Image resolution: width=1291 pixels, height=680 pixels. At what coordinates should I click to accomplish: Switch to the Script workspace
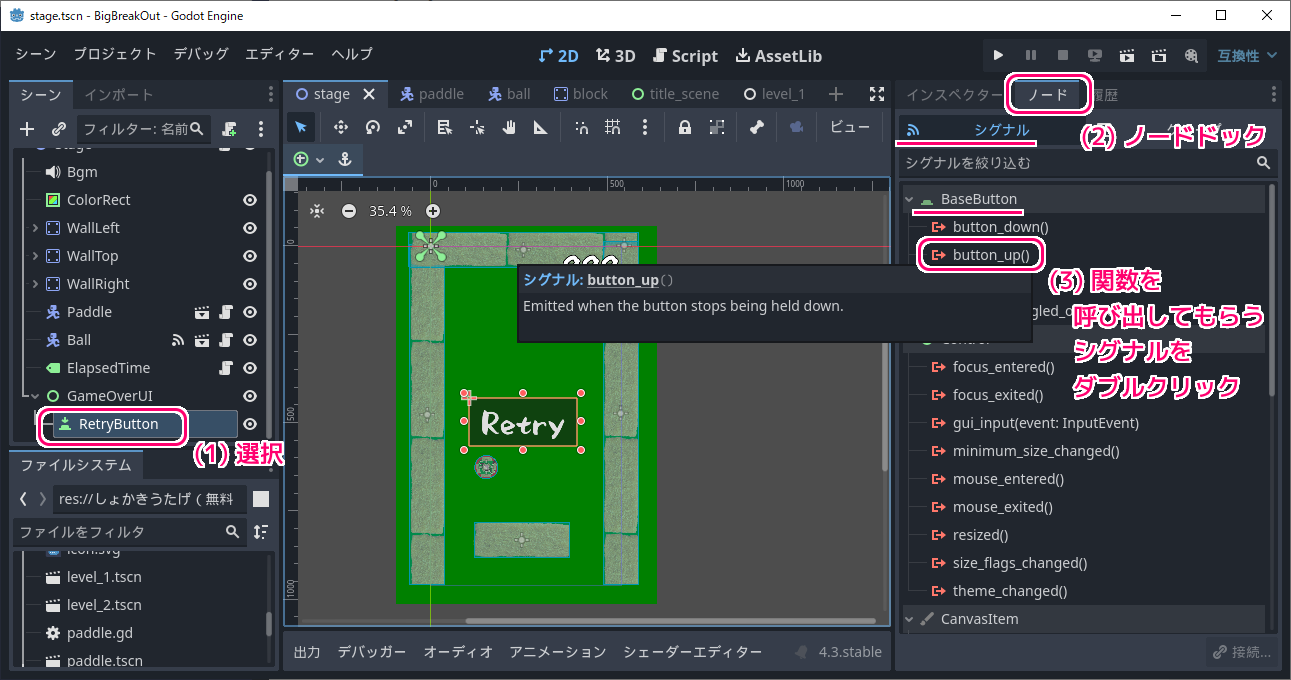[x=685, y=56]
